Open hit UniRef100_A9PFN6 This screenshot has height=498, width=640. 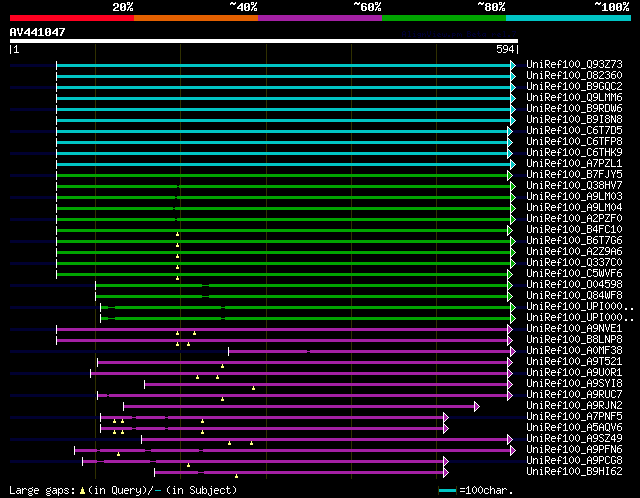(574, 450)
